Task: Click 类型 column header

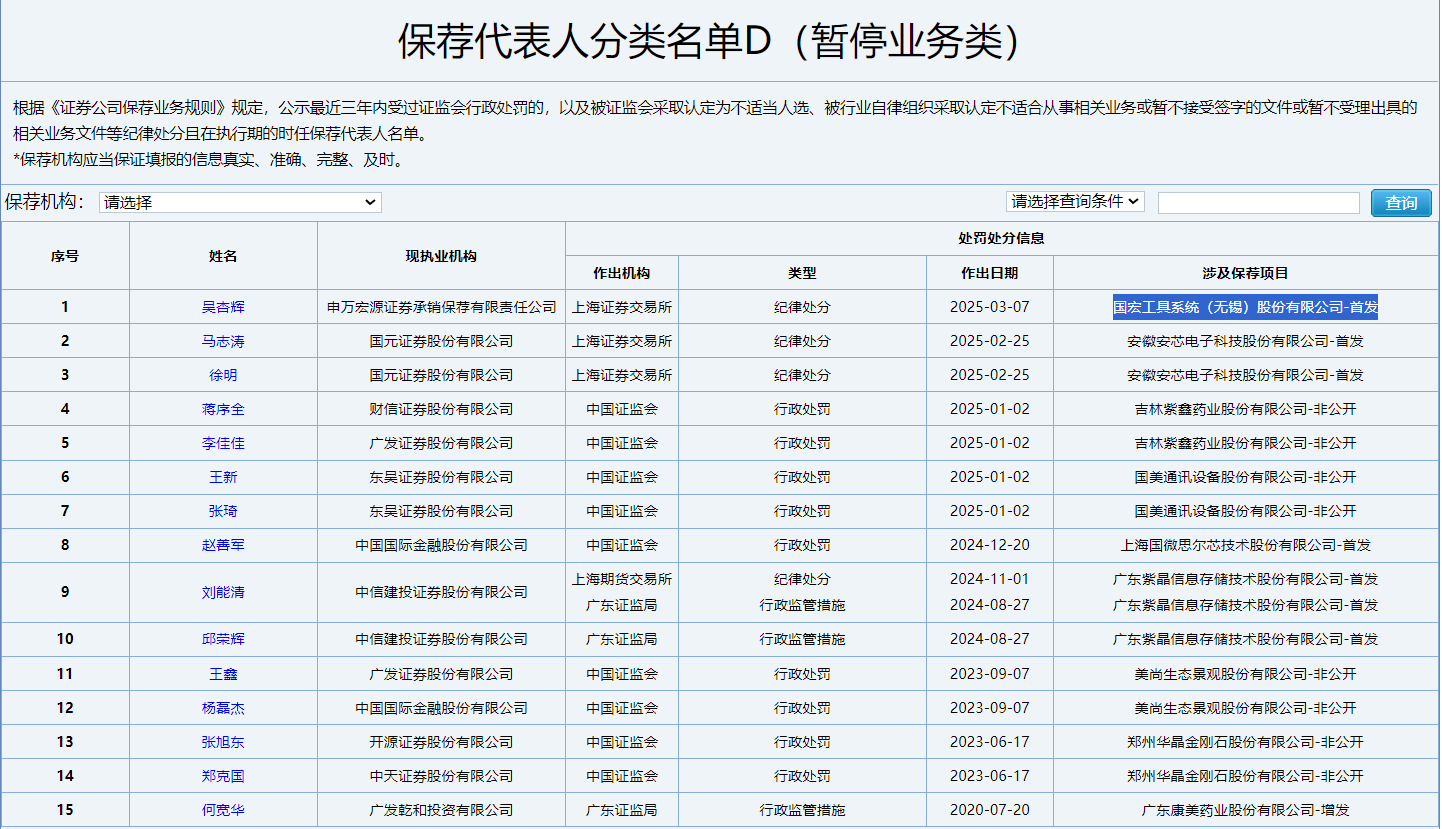Action: pos(802,273)
